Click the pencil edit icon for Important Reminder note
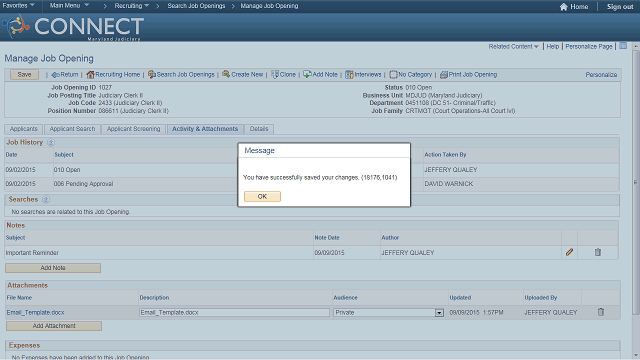Screen dimensions: 640x360 569,252
